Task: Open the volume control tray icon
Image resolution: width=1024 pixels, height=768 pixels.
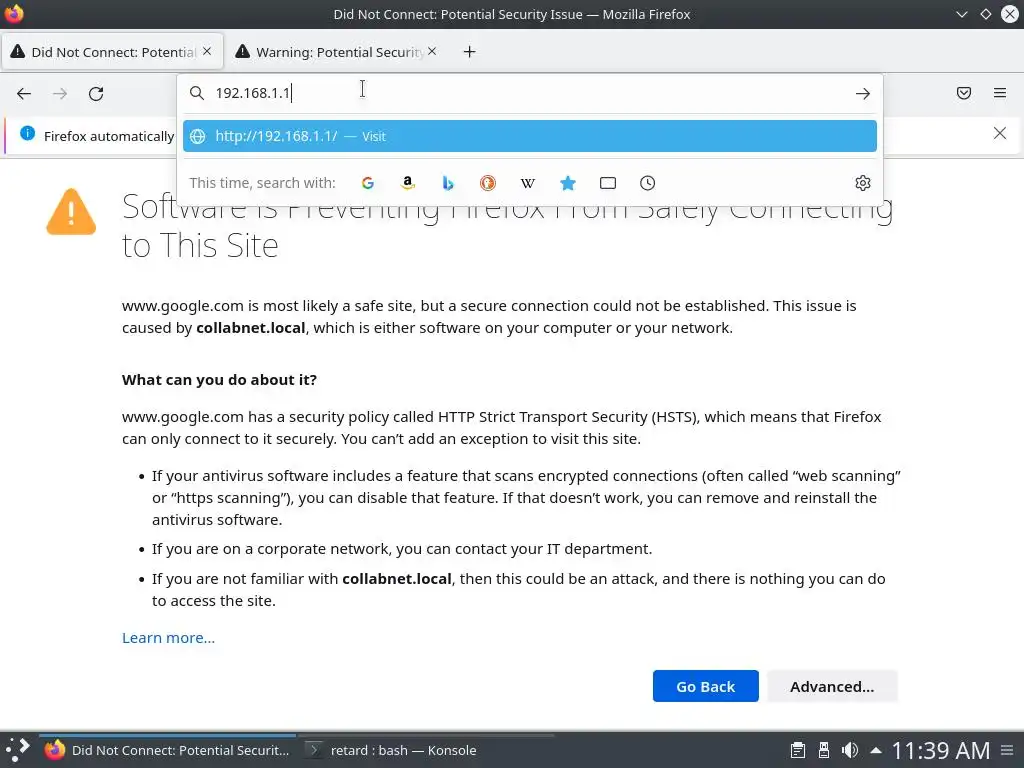Action: [850, 750]
